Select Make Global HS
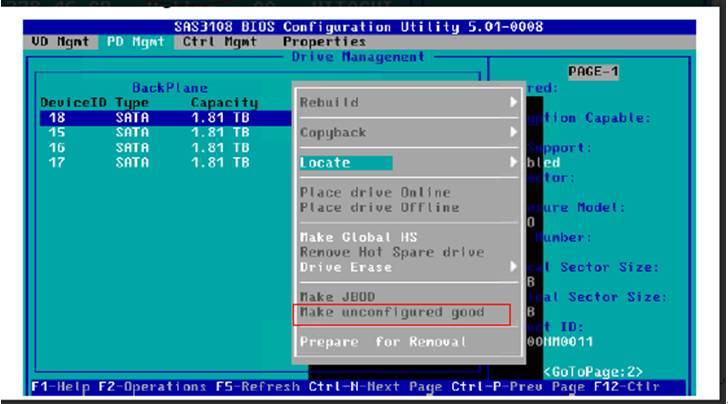The width and height of the screenshot is (728, 404). pyautogui.click(x=358, y=237)
